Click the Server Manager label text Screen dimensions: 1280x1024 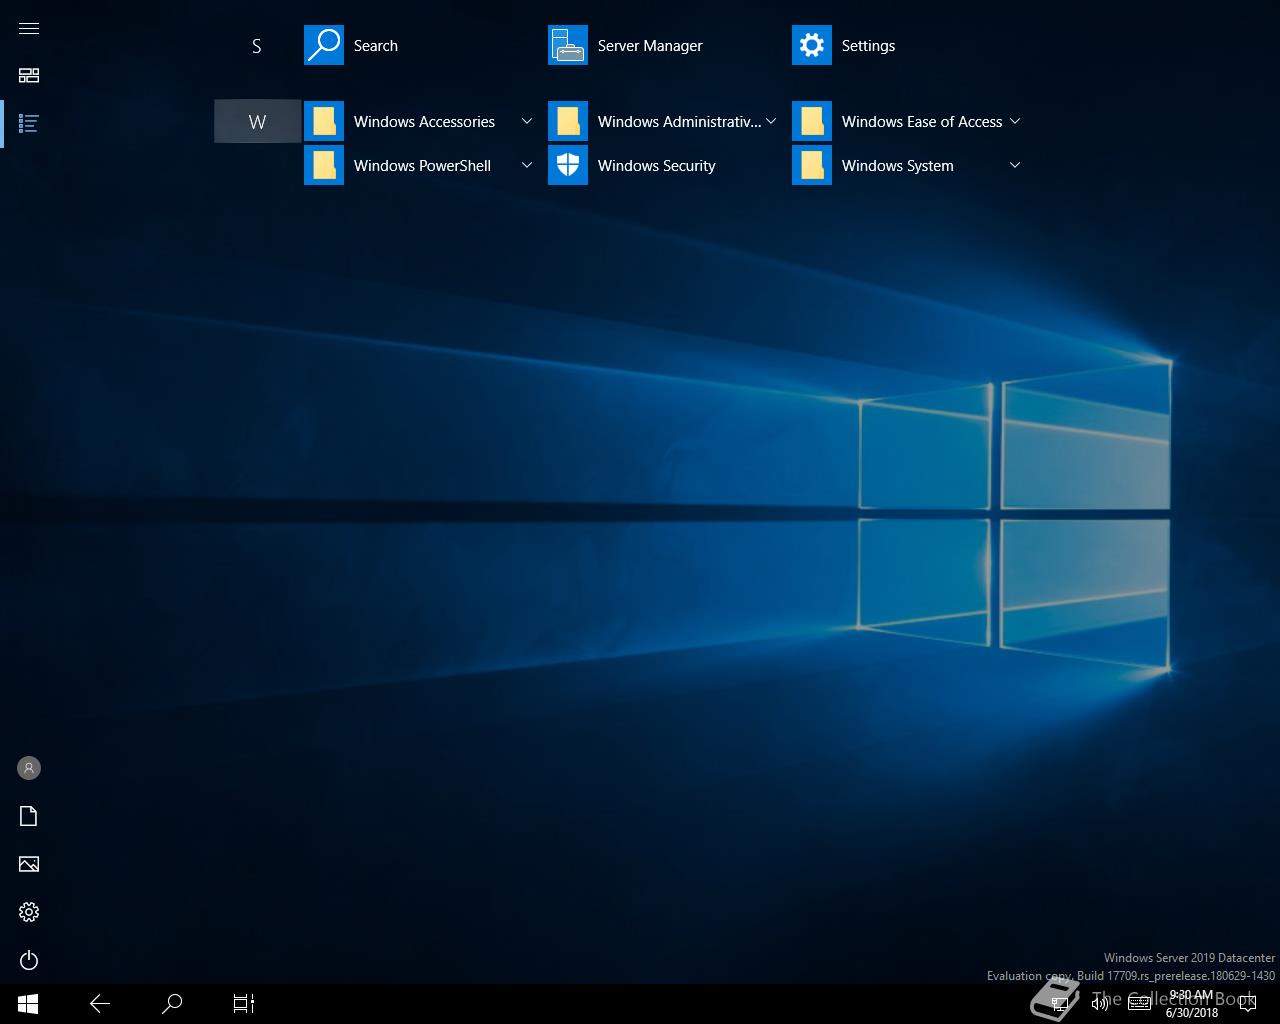[650, 46]
